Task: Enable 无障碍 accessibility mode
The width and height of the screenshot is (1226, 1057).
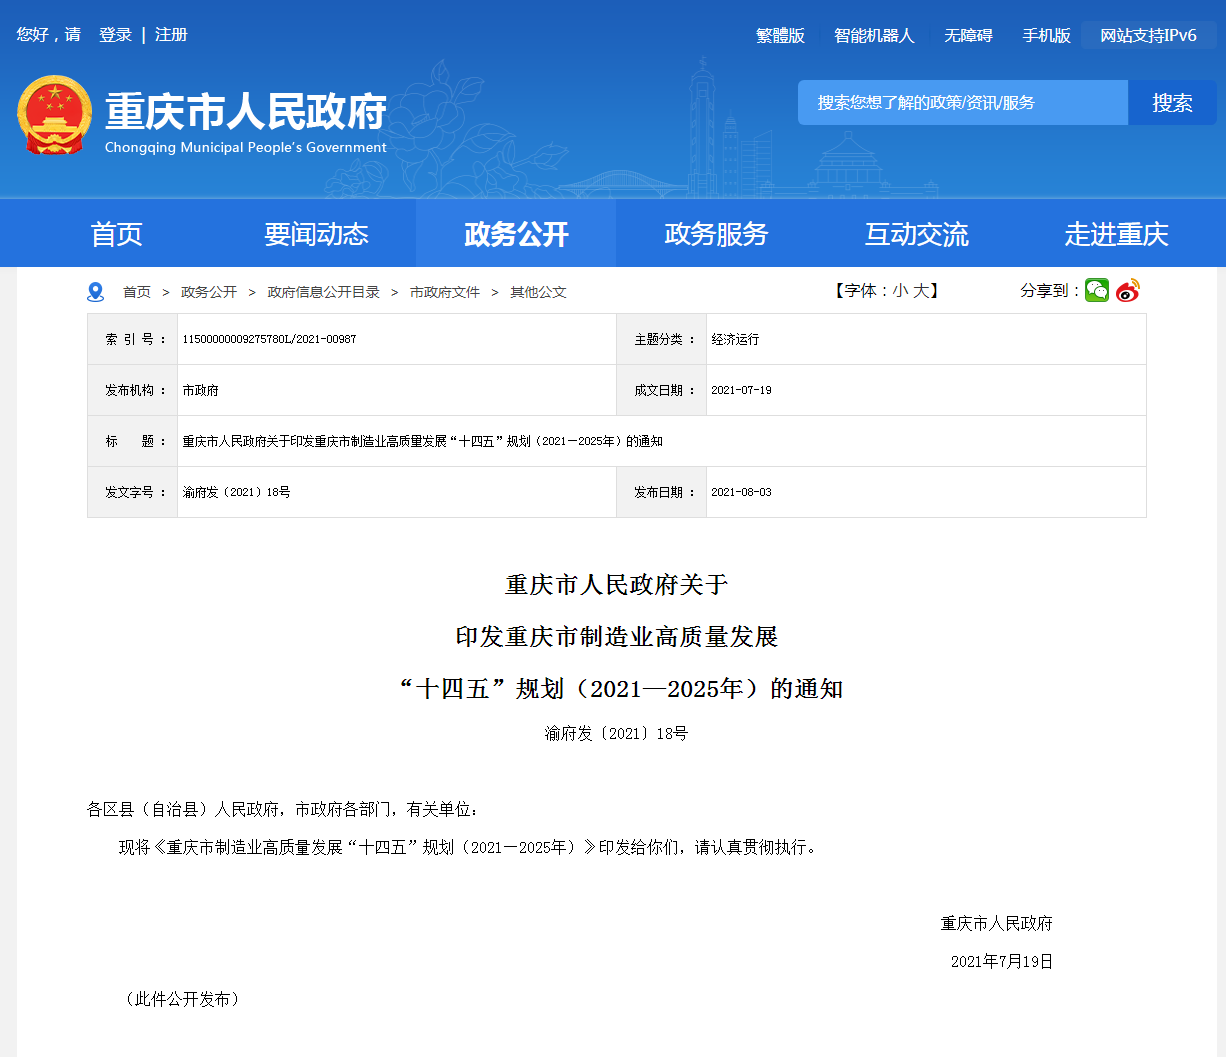Action: [968, 36]
